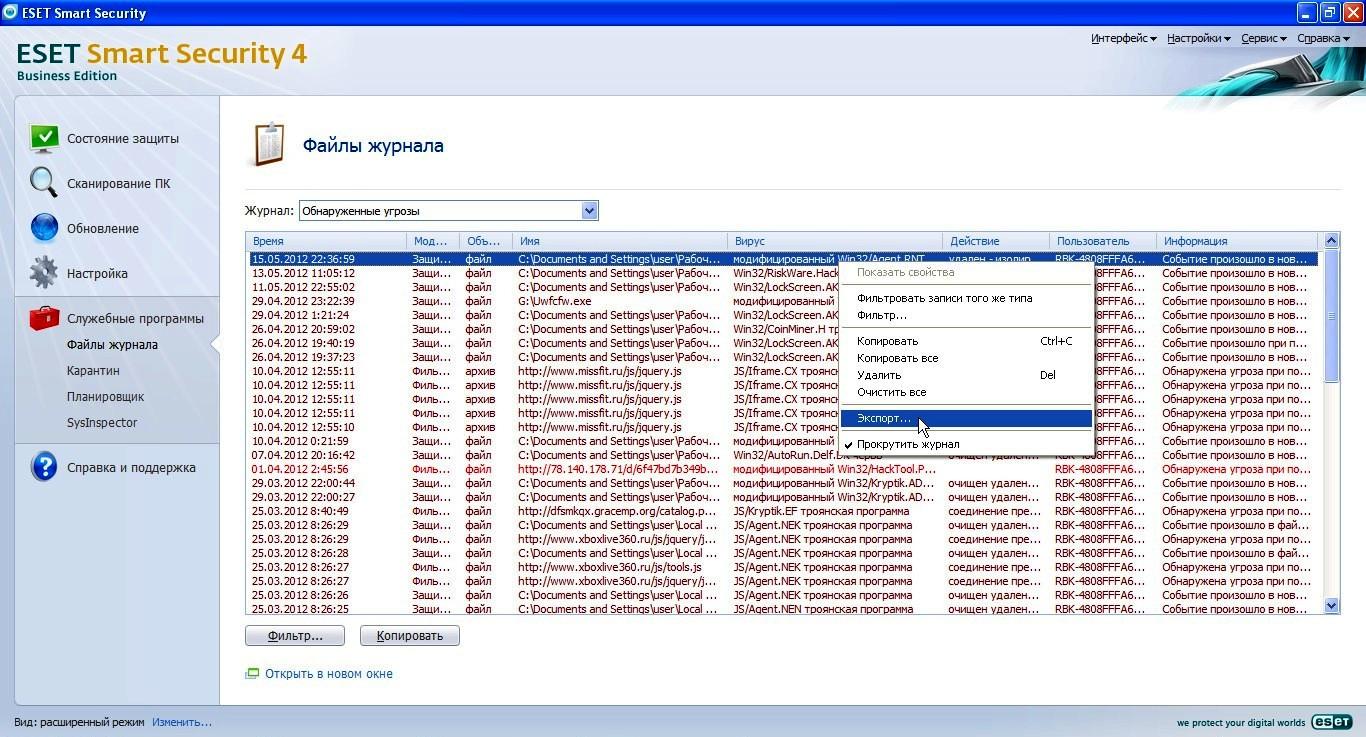Select the row with http://www.xboxlive360.ru/js/tools.js

(x=783, y=567)
